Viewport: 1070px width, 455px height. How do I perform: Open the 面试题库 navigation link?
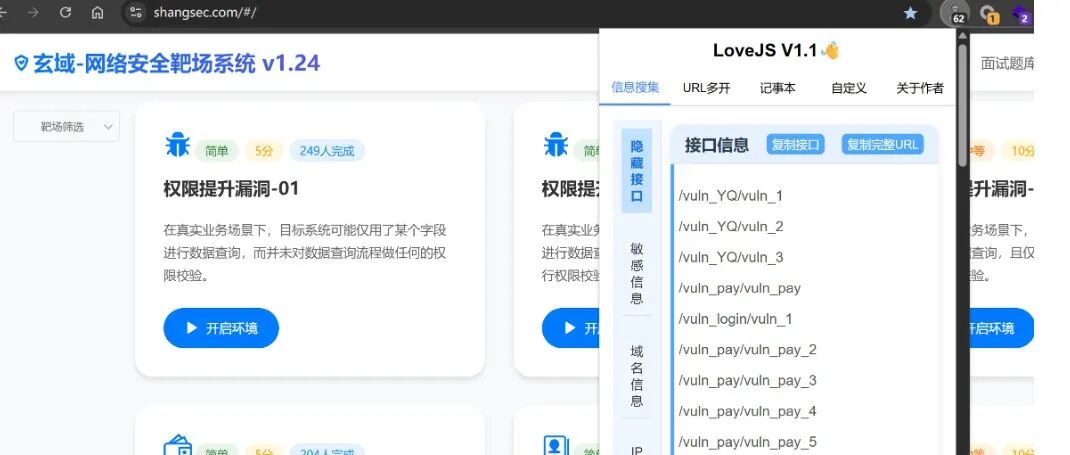coord(1007,63)
